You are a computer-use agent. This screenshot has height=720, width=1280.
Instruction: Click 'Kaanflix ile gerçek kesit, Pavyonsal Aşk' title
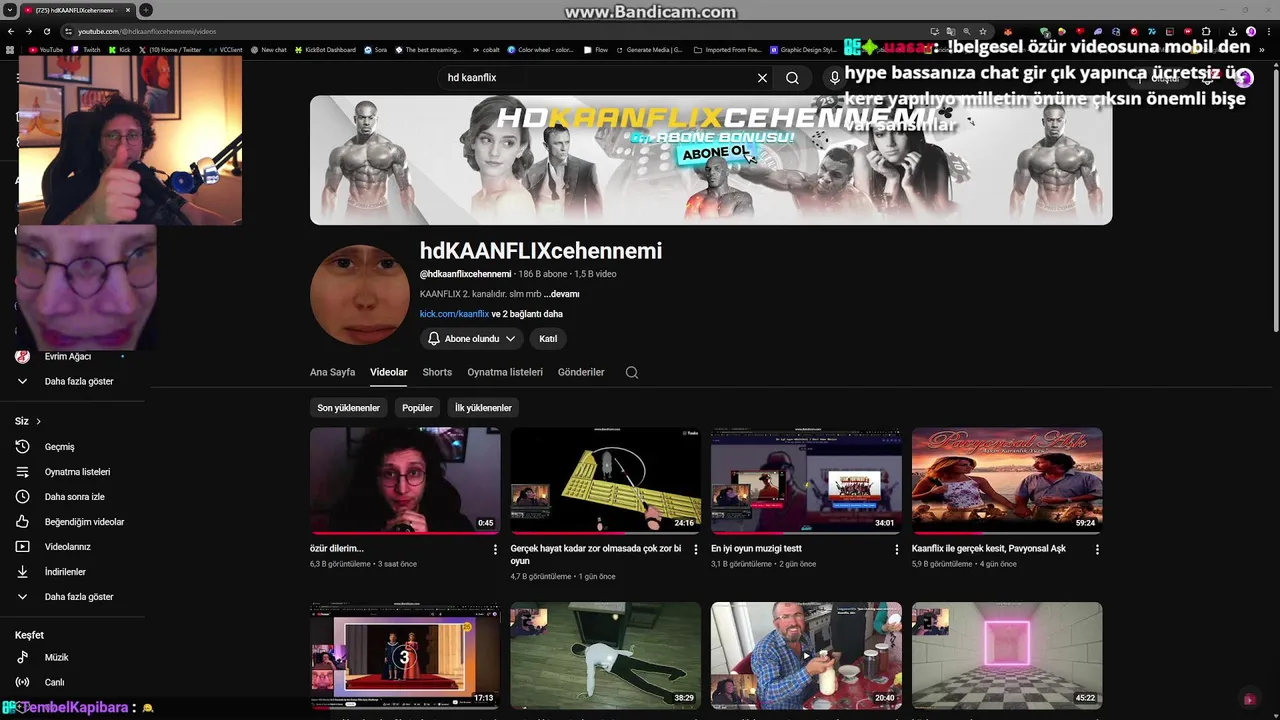[989, 549]
